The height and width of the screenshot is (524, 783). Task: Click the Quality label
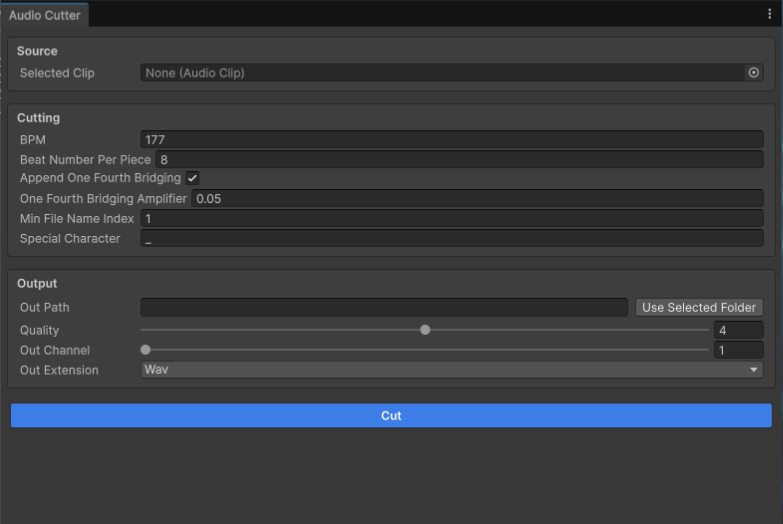[x=39, y=330]
